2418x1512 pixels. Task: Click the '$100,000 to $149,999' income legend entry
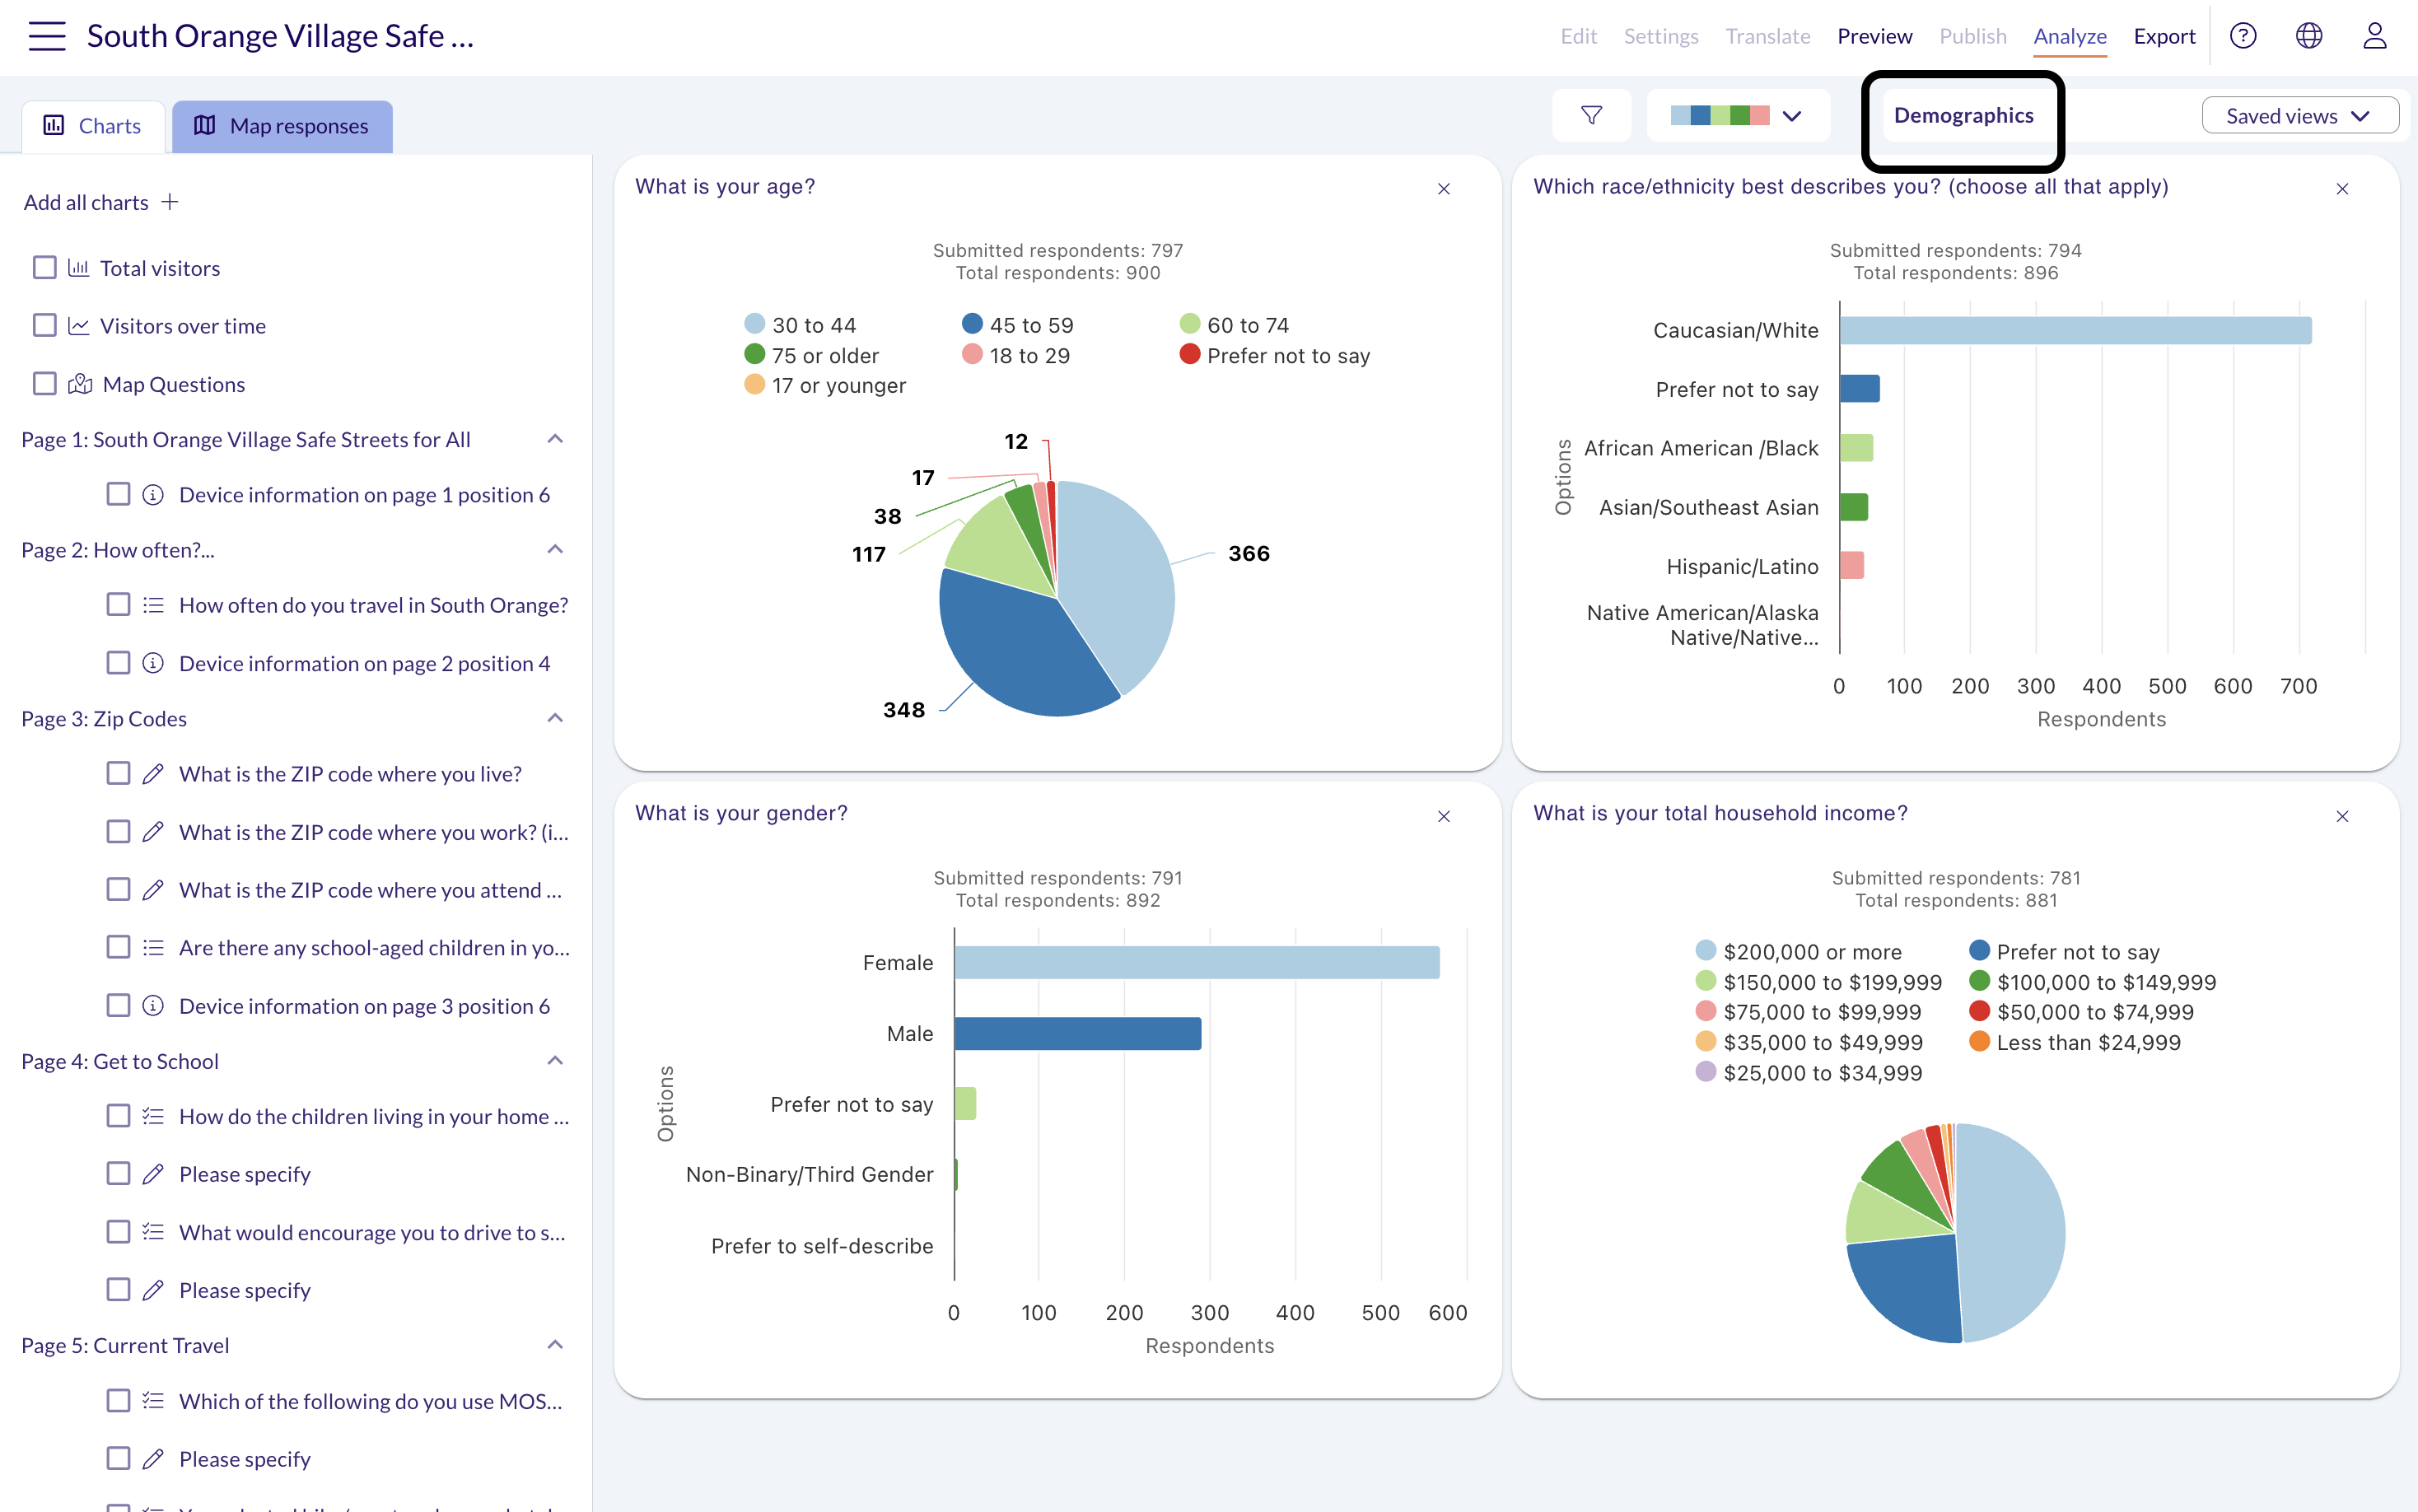coord(2093,982)
